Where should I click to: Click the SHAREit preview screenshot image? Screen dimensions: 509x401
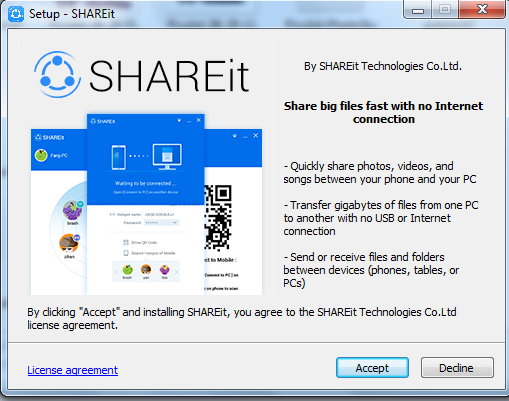[x=146, y=204]
